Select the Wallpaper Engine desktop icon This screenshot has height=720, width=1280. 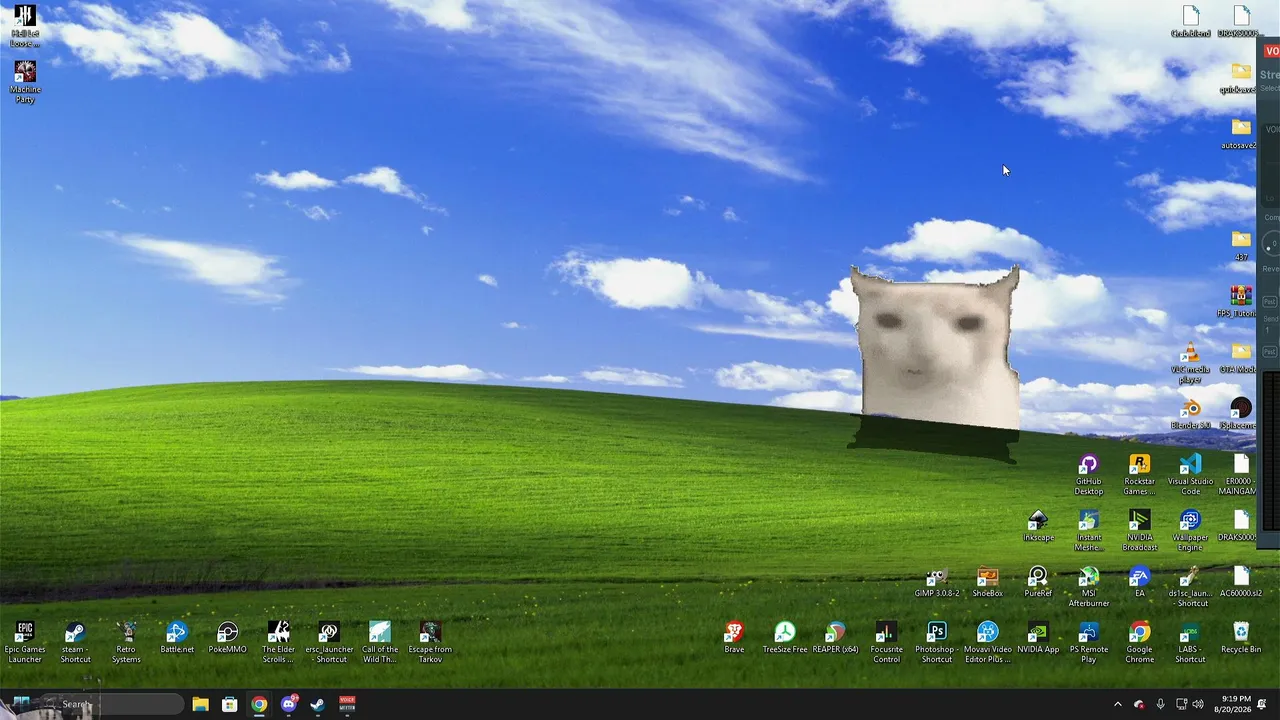pos(1190,530)
